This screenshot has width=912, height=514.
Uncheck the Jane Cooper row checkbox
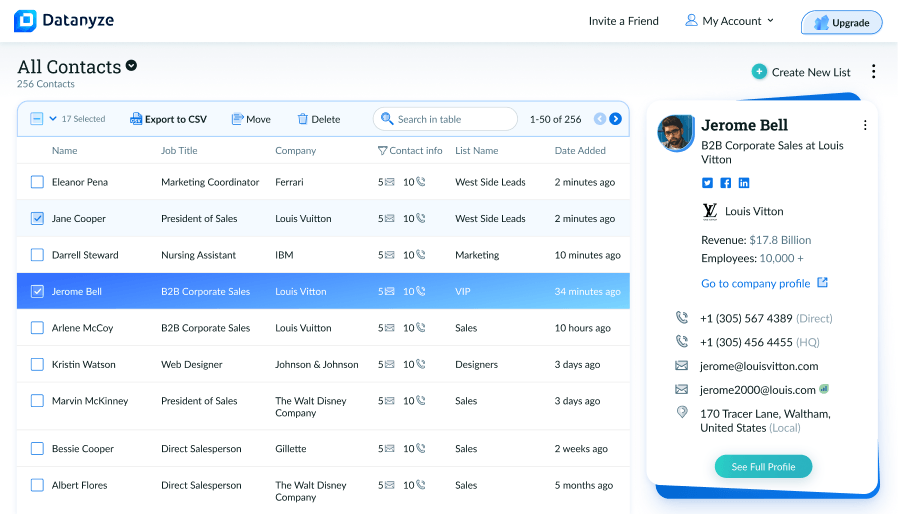(37, 219)
